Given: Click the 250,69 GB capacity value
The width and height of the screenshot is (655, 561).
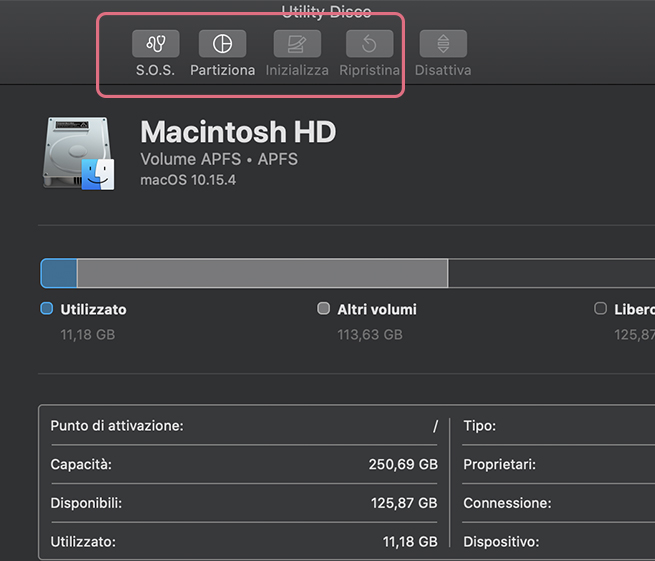Looking at the screenshot, I should pos(403,465).
